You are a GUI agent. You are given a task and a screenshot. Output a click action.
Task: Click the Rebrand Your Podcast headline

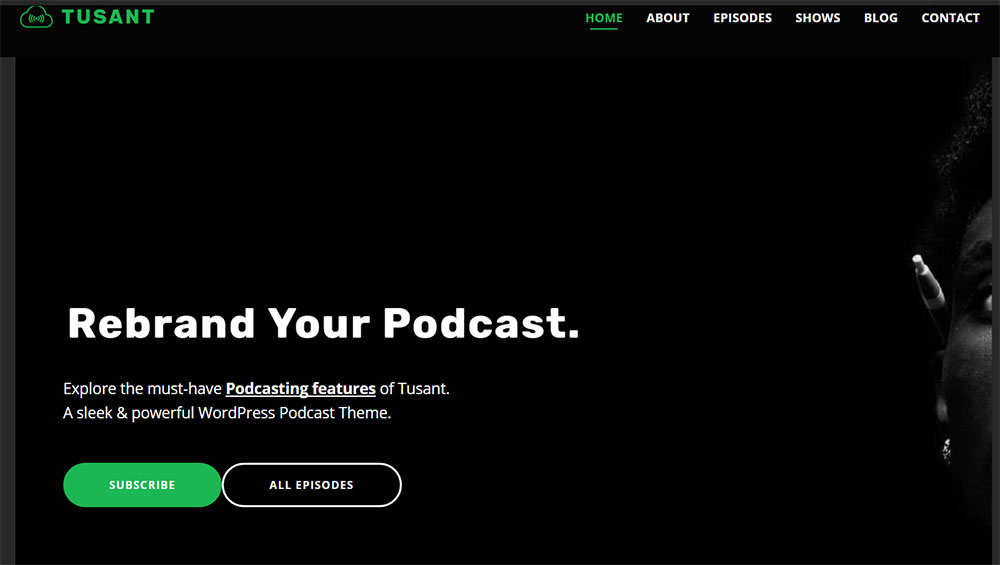[x=323, y=323]
